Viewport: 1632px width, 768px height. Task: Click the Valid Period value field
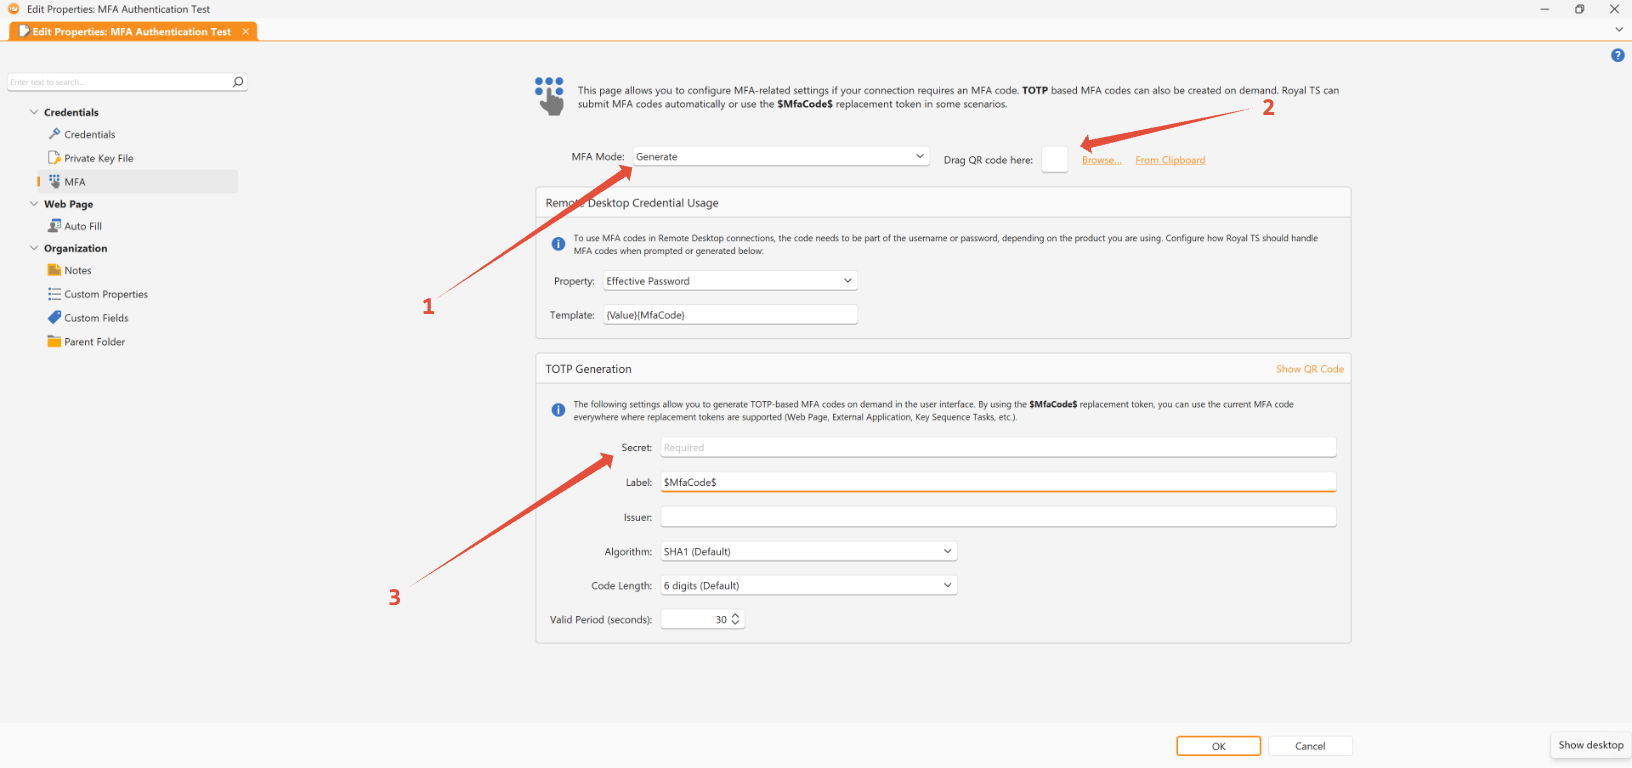695,619
